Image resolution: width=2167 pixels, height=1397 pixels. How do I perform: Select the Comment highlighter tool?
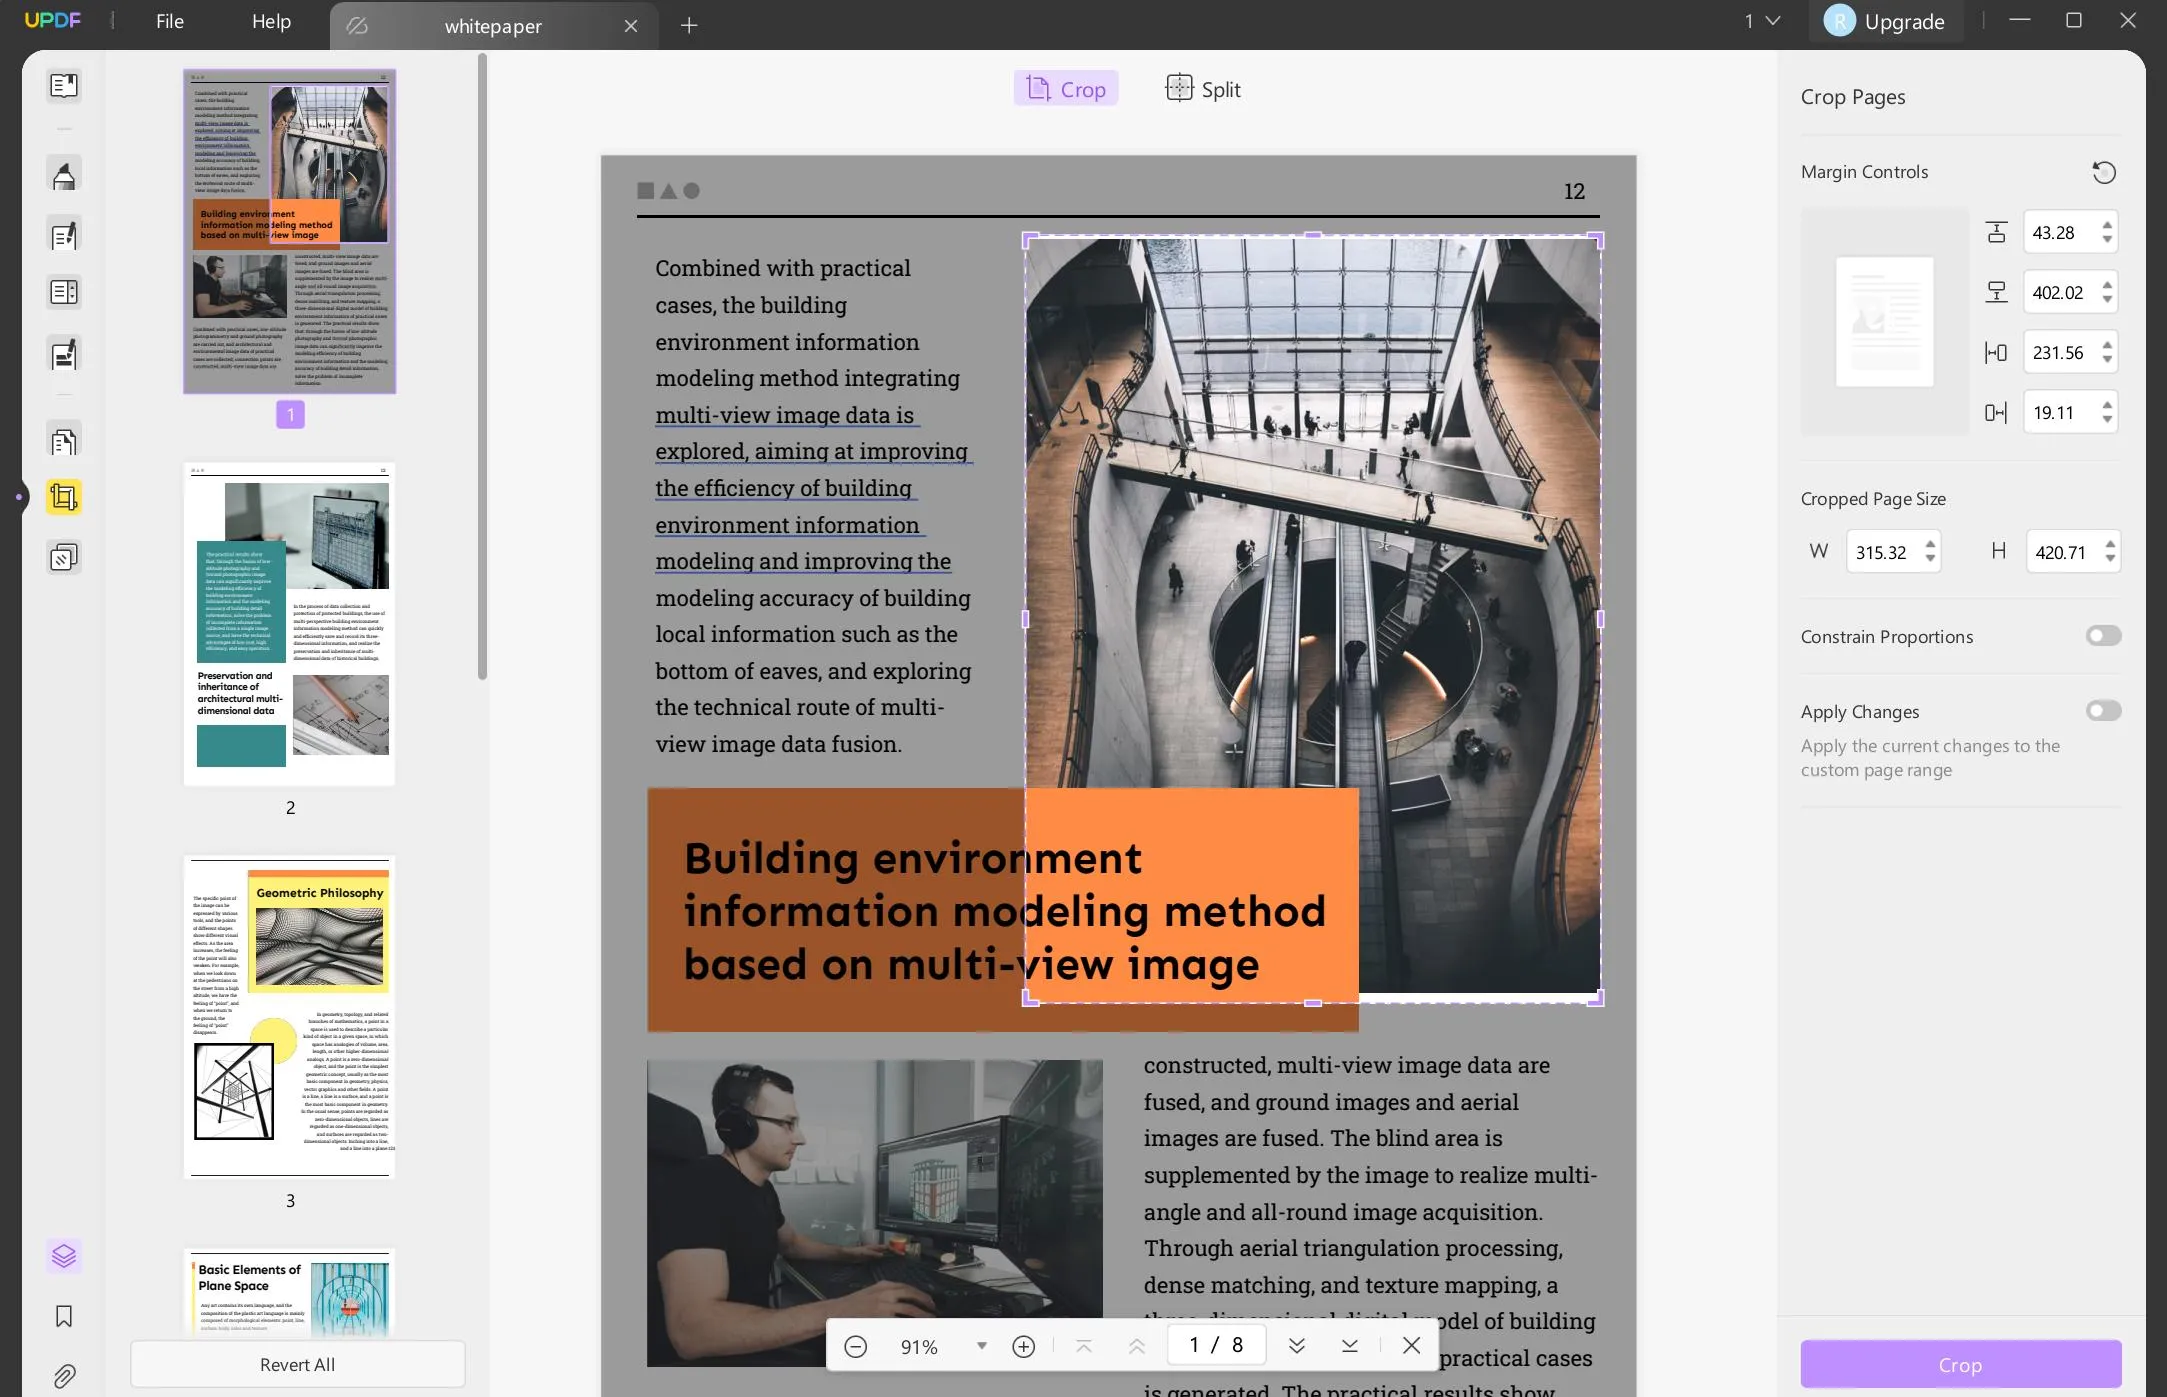[x=64, y=175]
